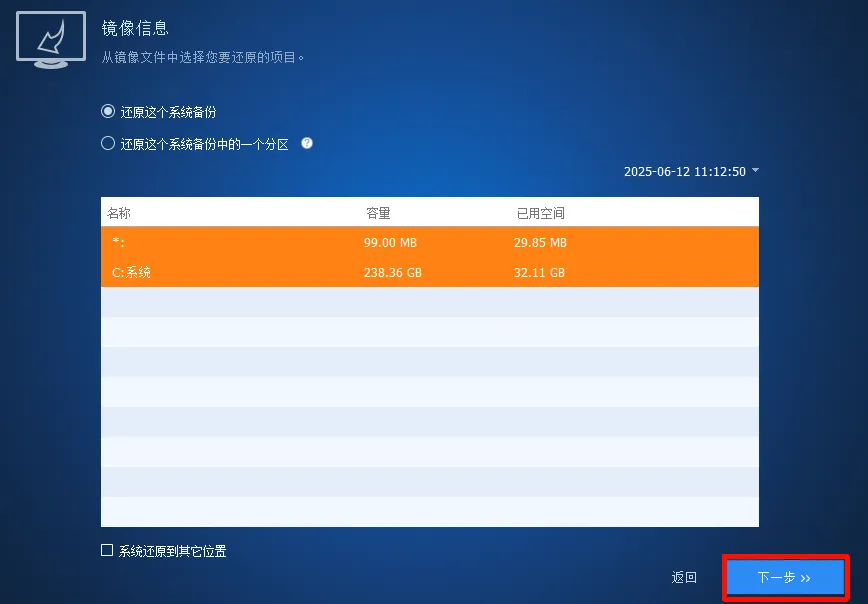
Task: Expand the backup version list arrow
Action: (x=756, y=171)
